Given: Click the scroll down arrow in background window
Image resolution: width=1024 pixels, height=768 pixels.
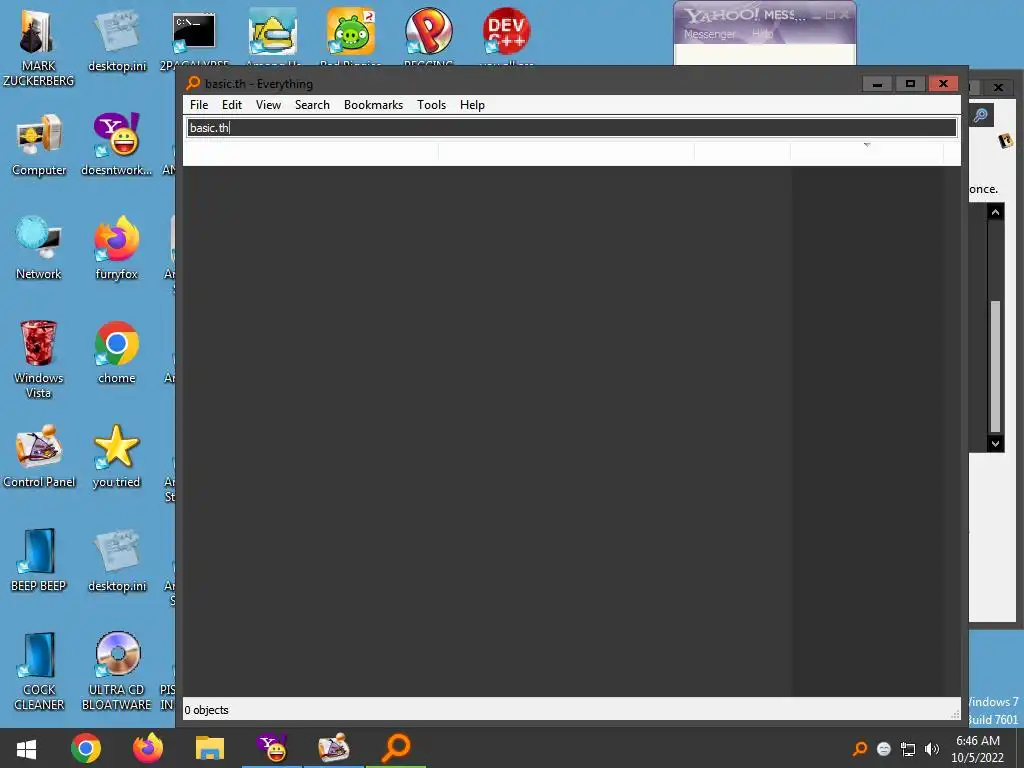Looking at the screenshot, I should tap(995, 443).
